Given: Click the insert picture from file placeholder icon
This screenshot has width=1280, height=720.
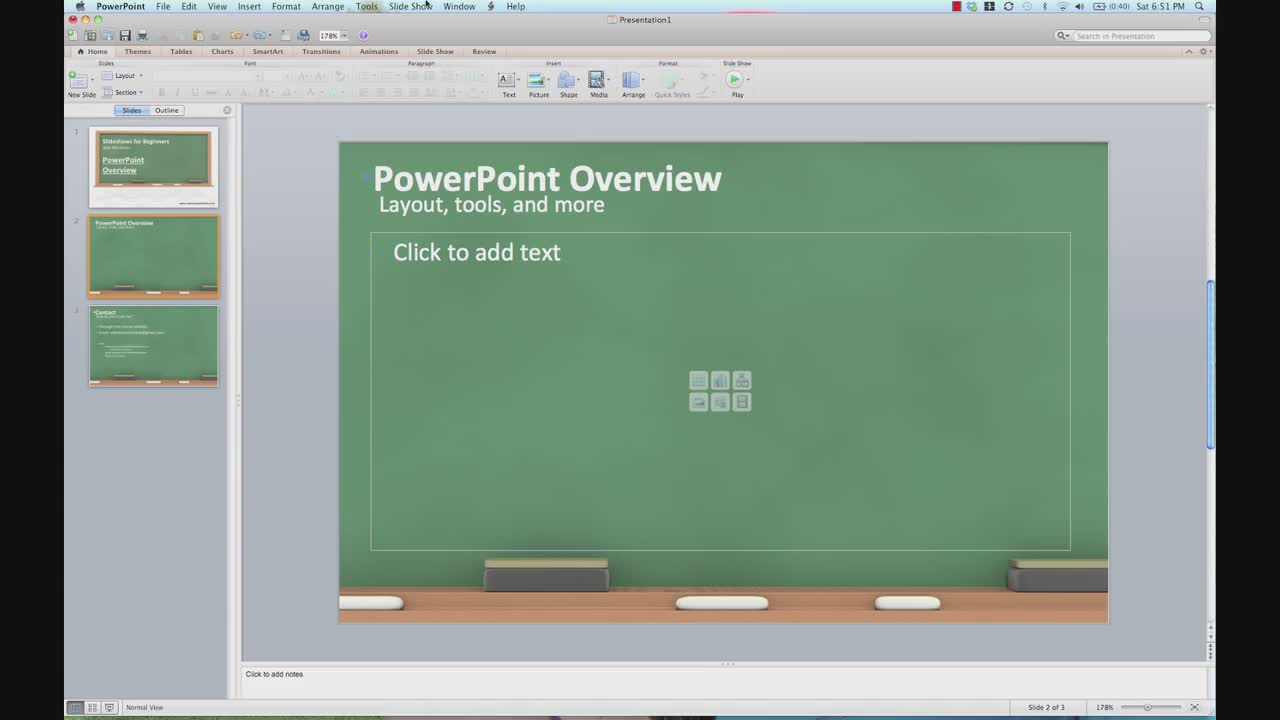Looking at the screenshot, I should click(699, 402).
